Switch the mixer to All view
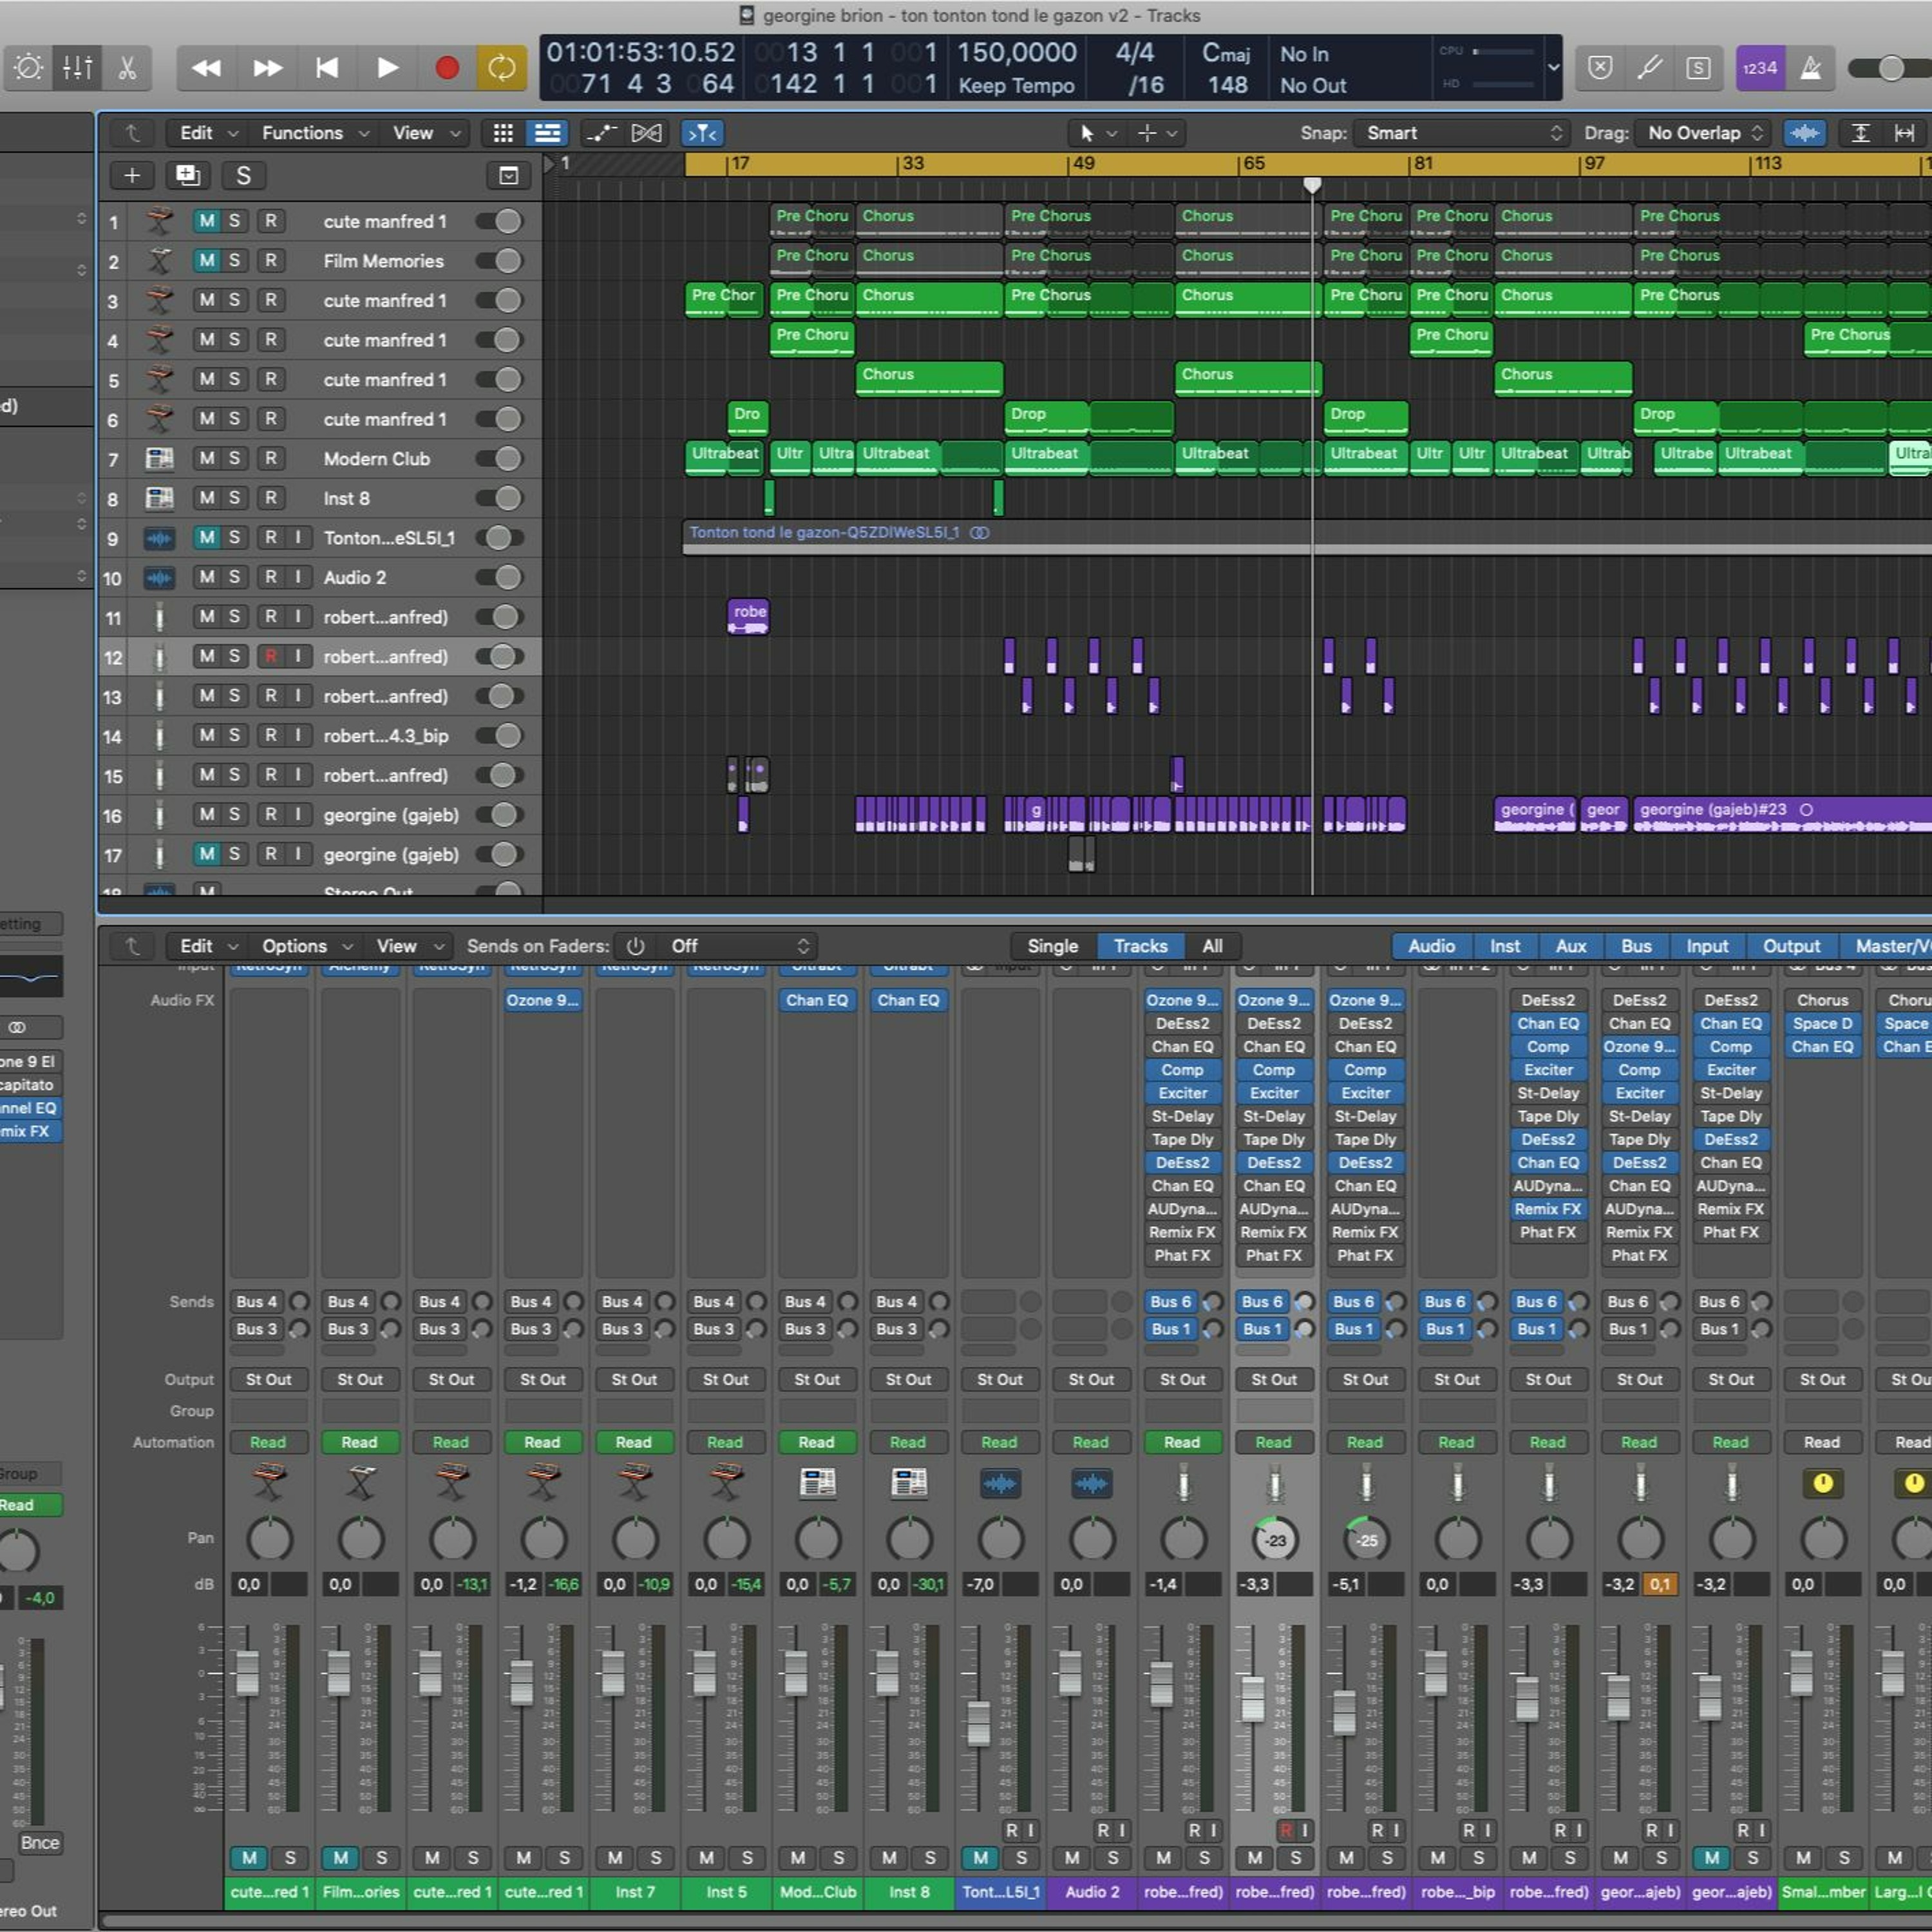This screenshot has width=1932, height=1932. coord(1212,946)
